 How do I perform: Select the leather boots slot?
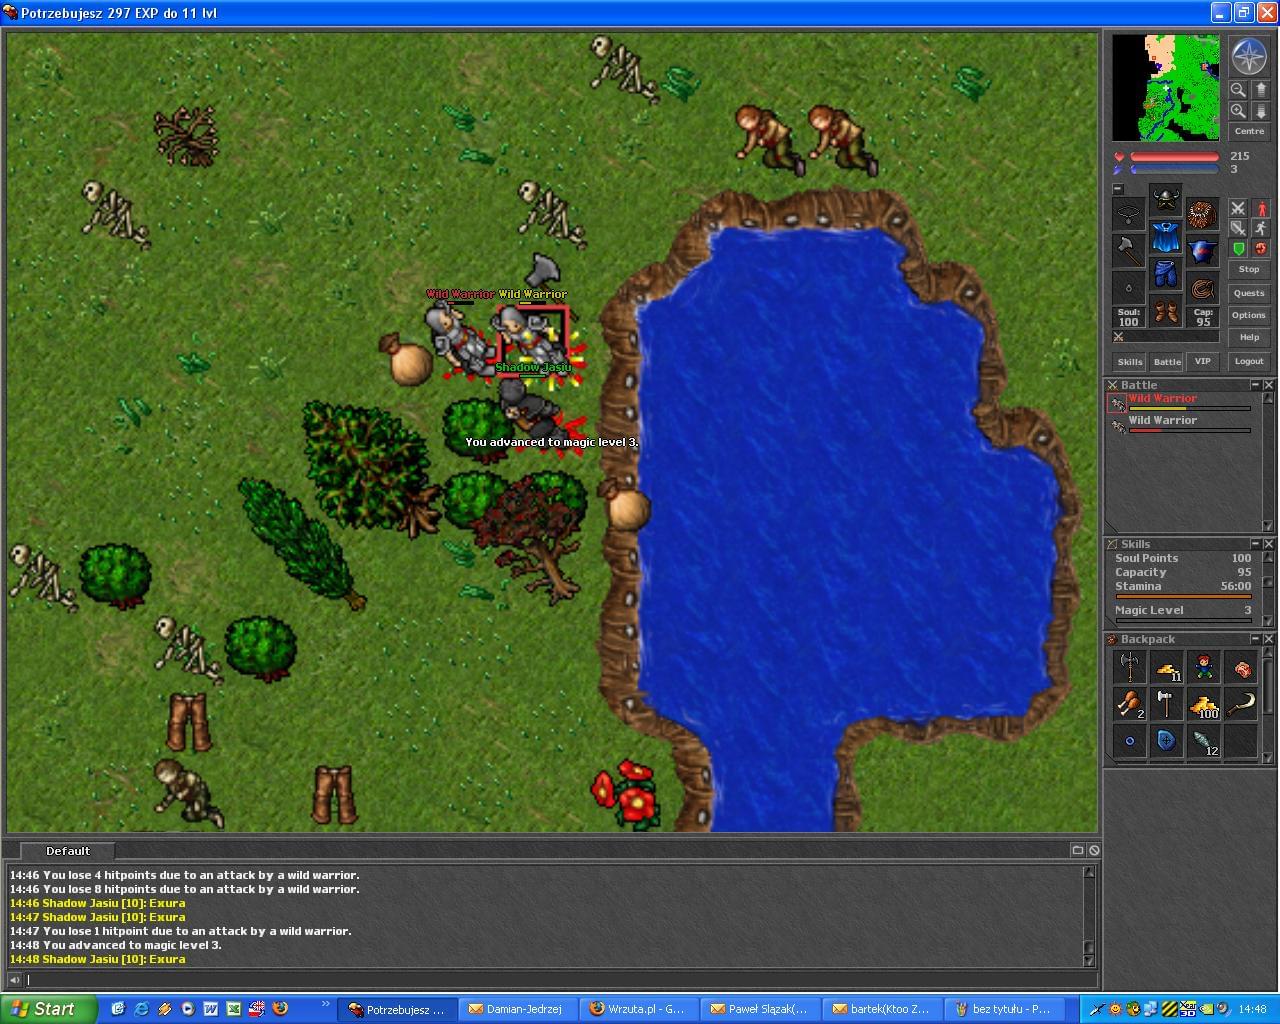coord(1165,311)
